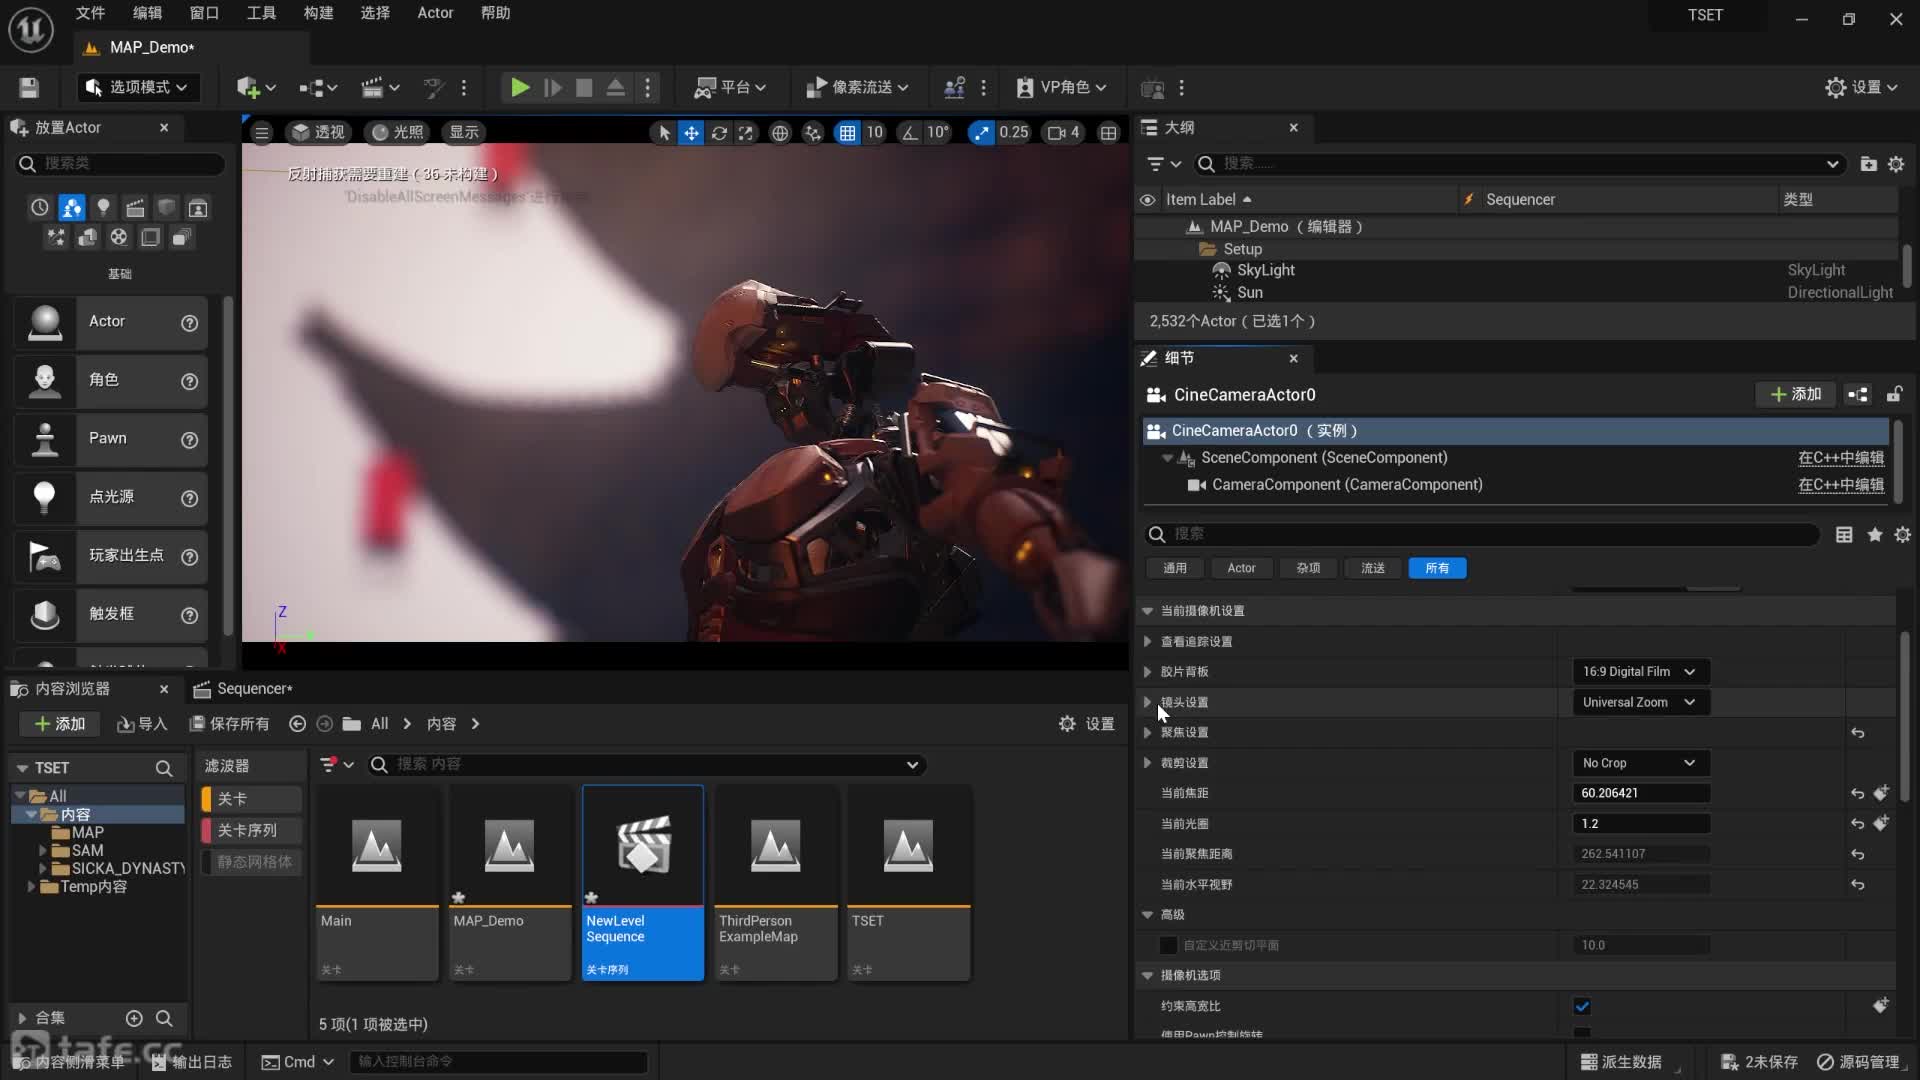Open camera speed setting 4
The height and width of the screenshot is (1080, 1920).
click(x=1063, y=132)
